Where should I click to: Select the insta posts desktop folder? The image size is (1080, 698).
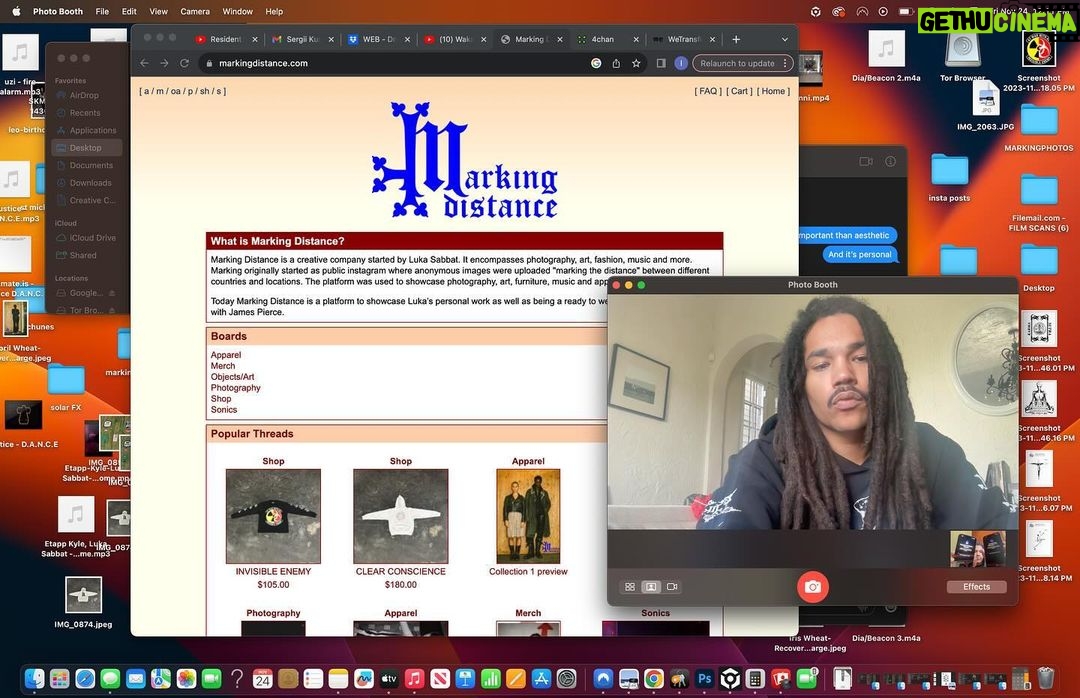coord(949,176)
